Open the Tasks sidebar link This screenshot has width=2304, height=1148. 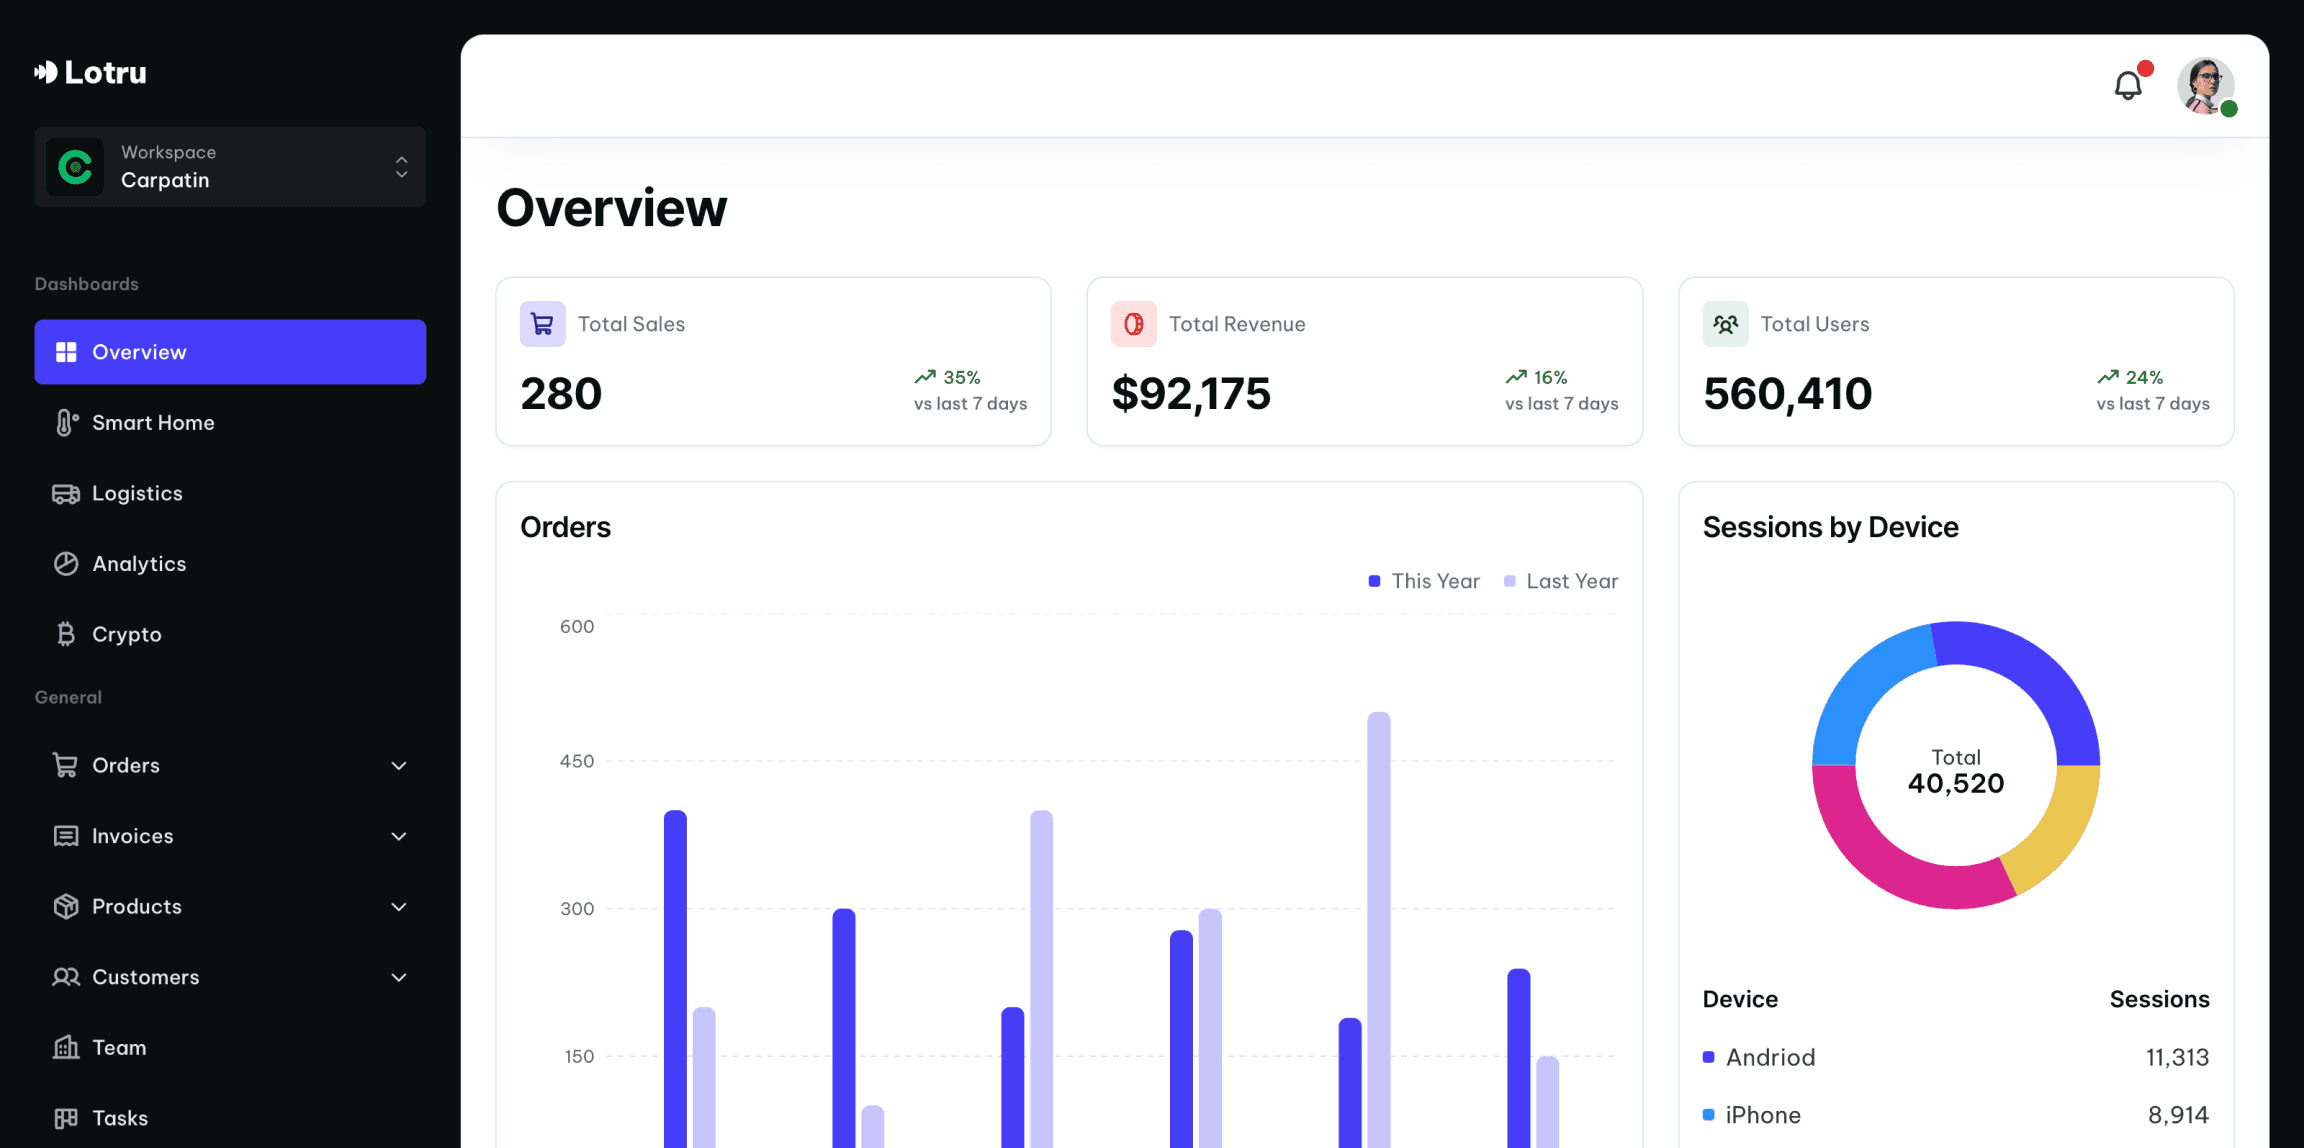[119, 1118]
